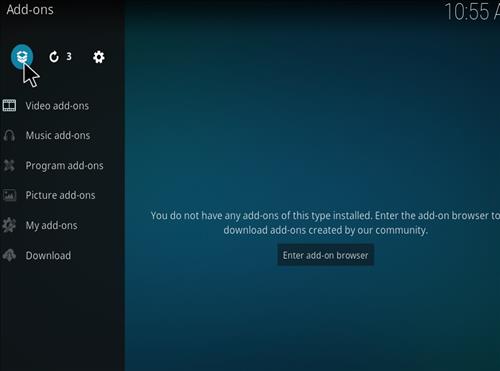Viewport: 500px width, 371px height.
Task: Click the available updates count 3
Action: tap(69, 56)
